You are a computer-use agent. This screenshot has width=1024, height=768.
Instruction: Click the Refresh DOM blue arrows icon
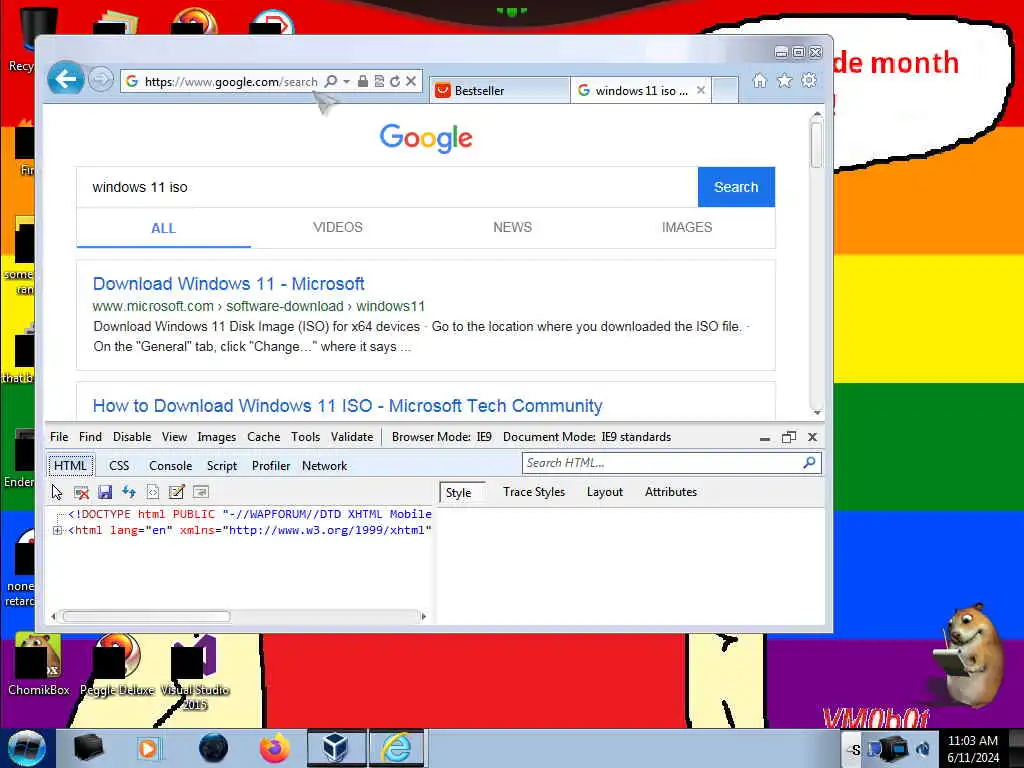click(x=129, y=492)
